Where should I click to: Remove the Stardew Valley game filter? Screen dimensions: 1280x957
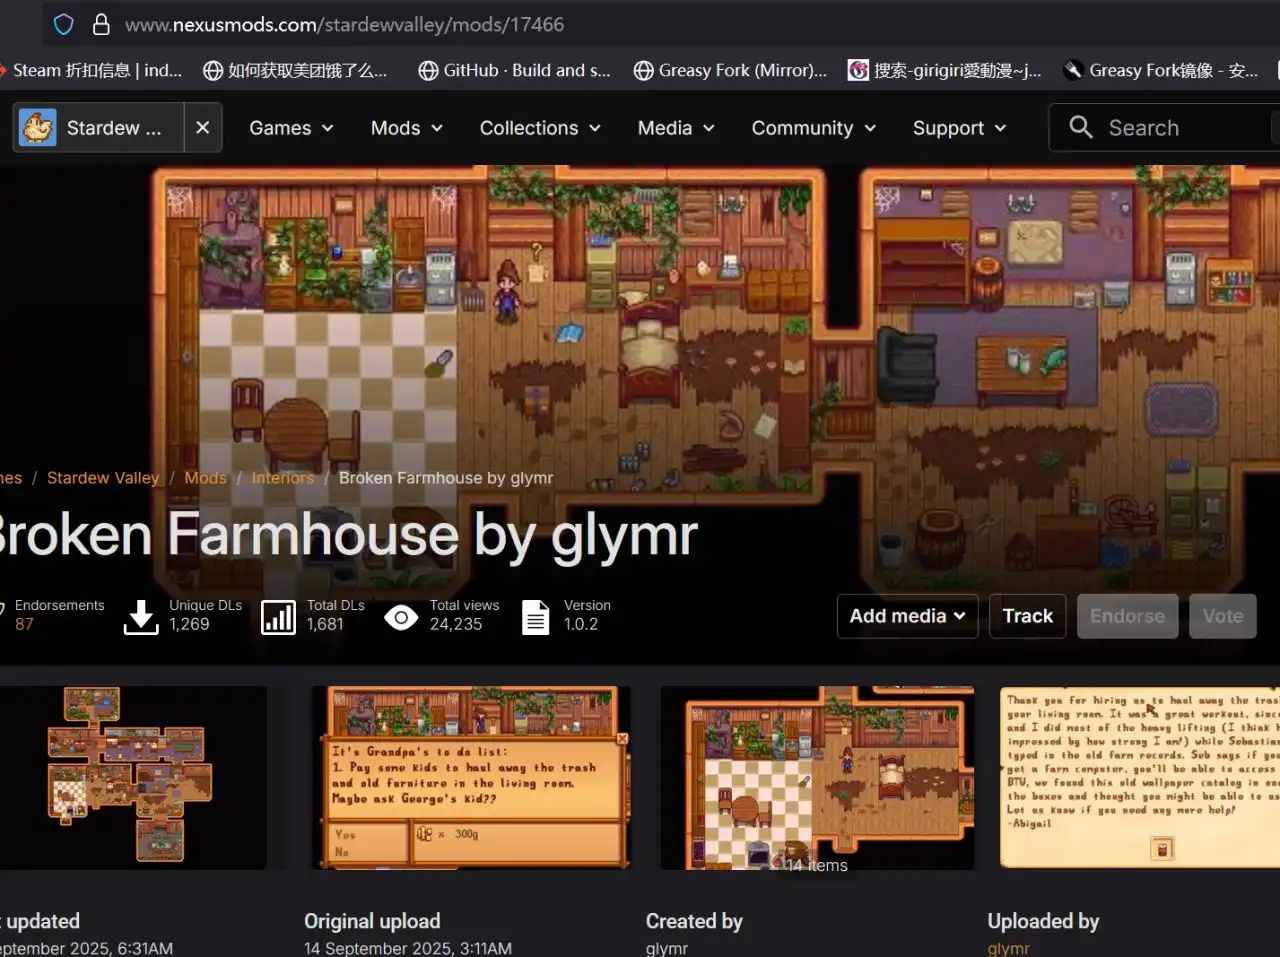point(202,128)
